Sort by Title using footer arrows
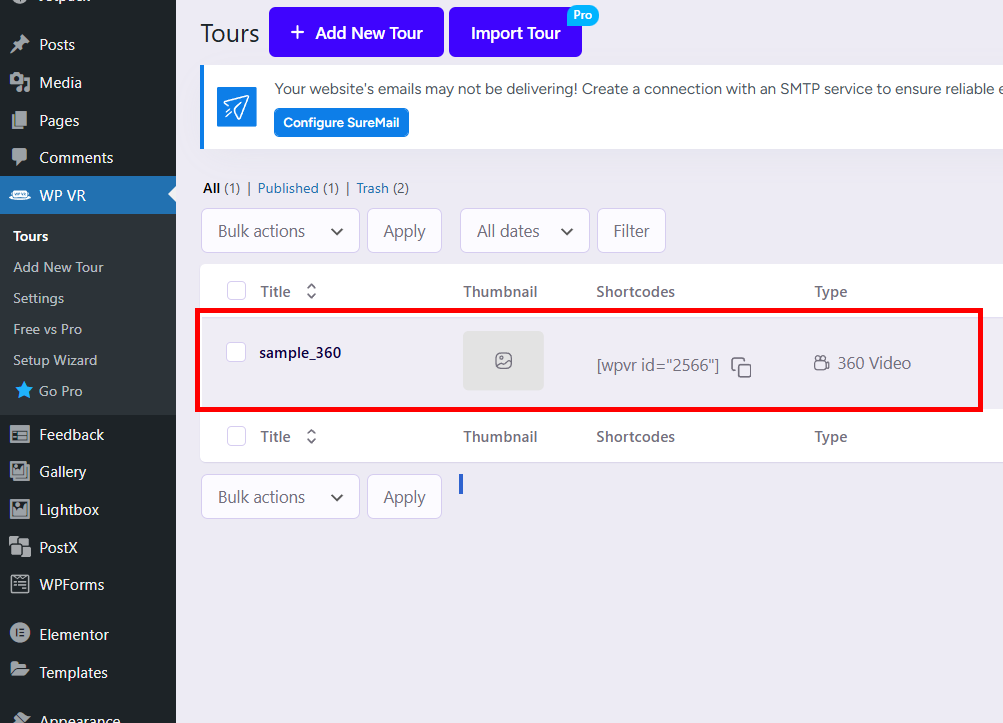 coord(312,436)
